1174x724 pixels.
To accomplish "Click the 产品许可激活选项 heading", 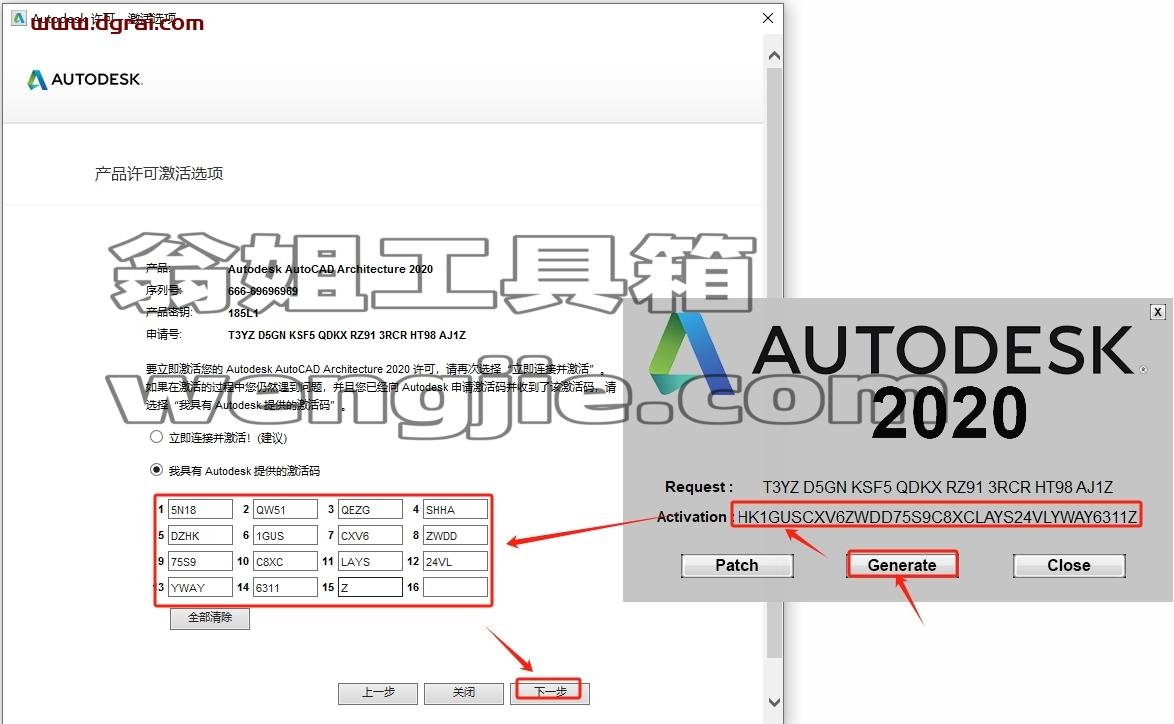I will click(159, 174).
